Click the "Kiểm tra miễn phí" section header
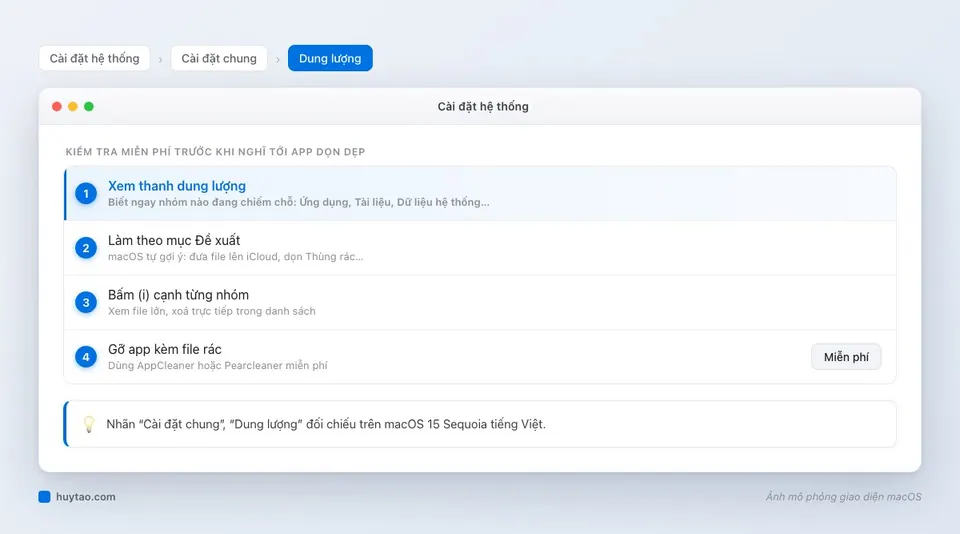The height and width of the screenshot is (534, 960). (216, 151)
